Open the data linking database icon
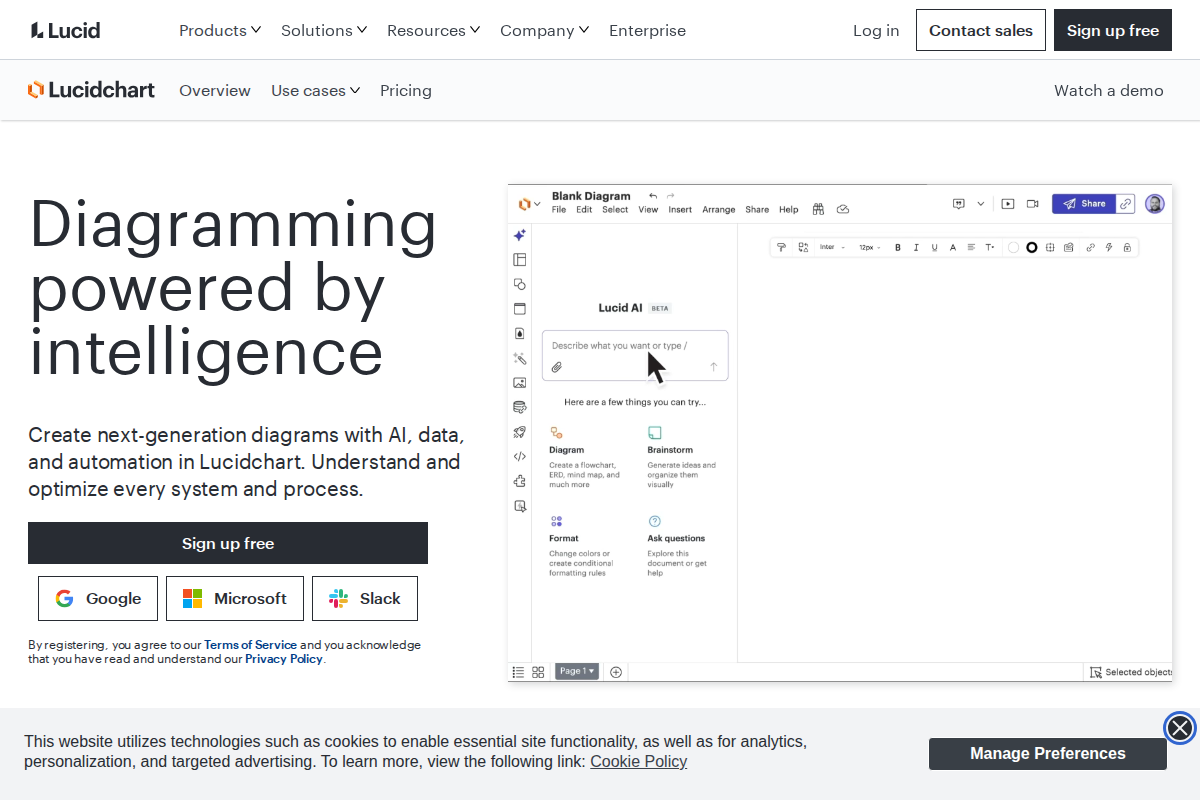This screenshot has width=1200, height=800. 519,407
